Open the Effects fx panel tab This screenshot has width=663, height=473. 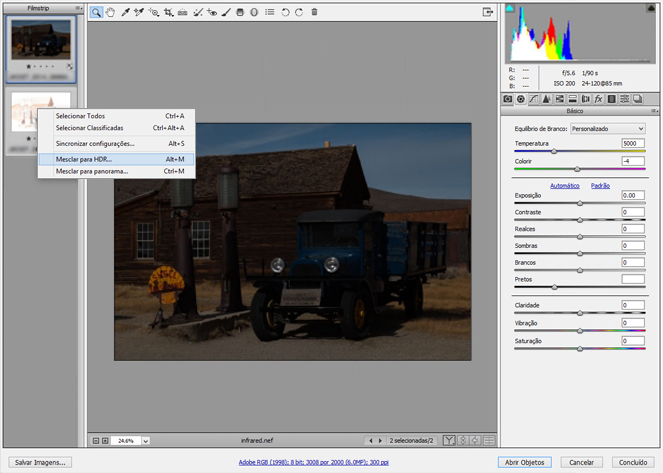pyautogui.click(x=599, y=99)
